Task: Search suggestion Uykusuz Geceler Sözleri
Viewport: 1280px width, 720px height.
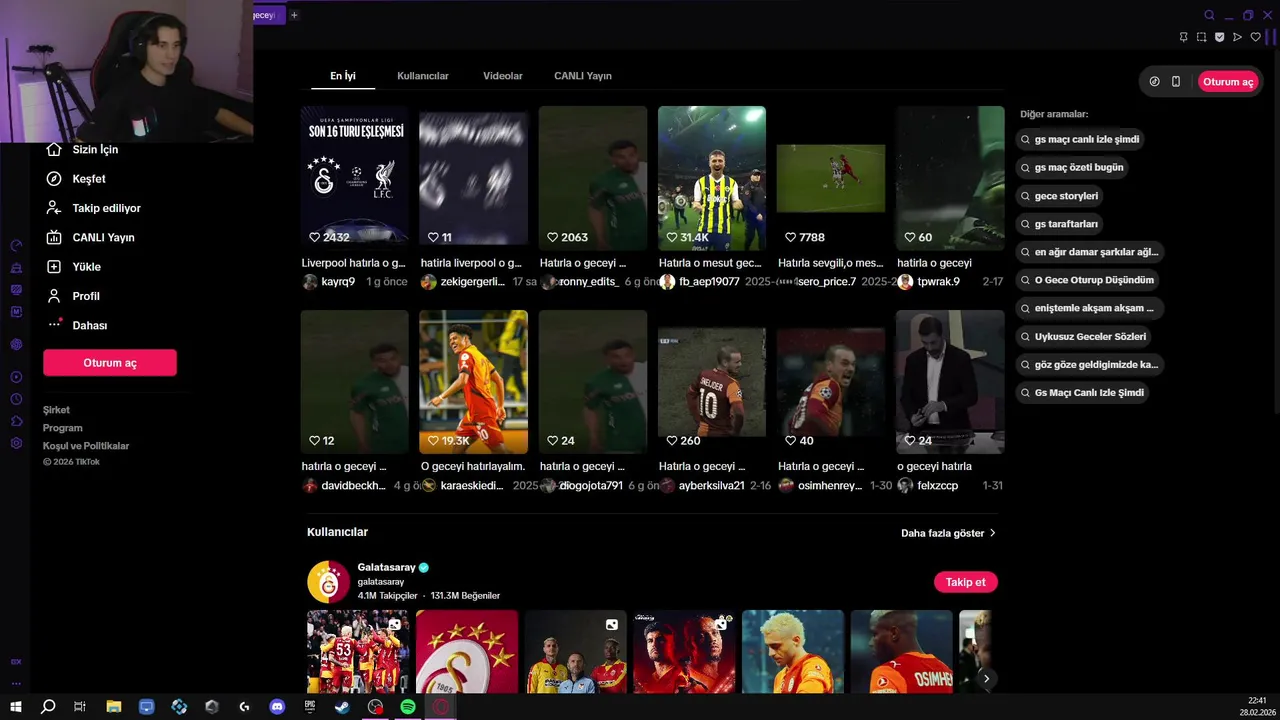Action: tap(1082, 337)
